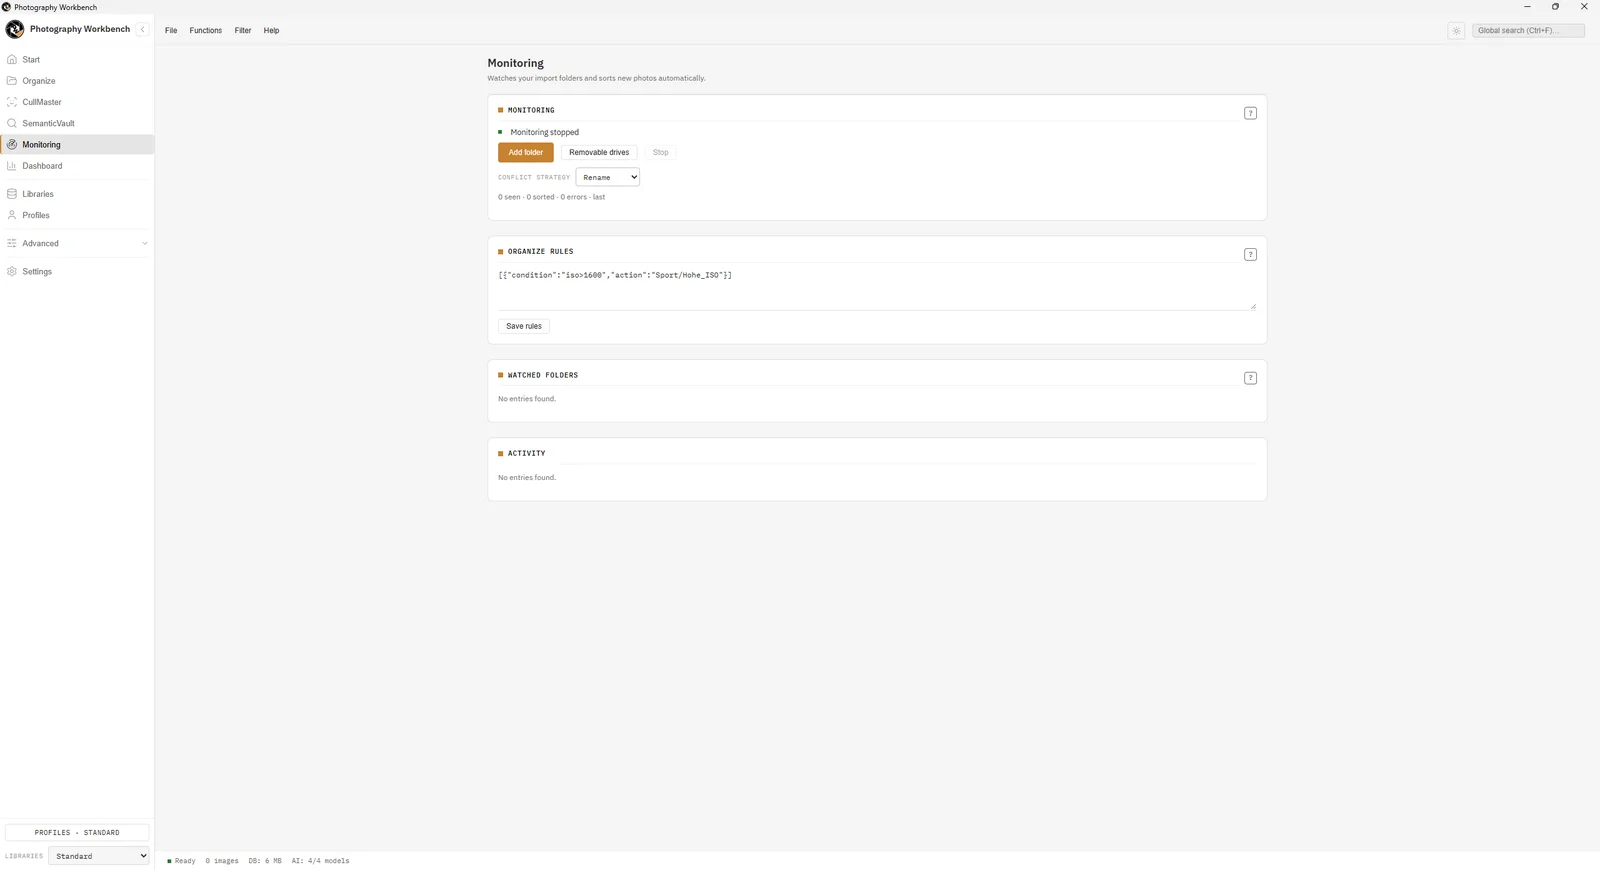This screenshot has height=870, width=1600.
Task: Click the Dashboard chart icon
Action: [12, 166]
